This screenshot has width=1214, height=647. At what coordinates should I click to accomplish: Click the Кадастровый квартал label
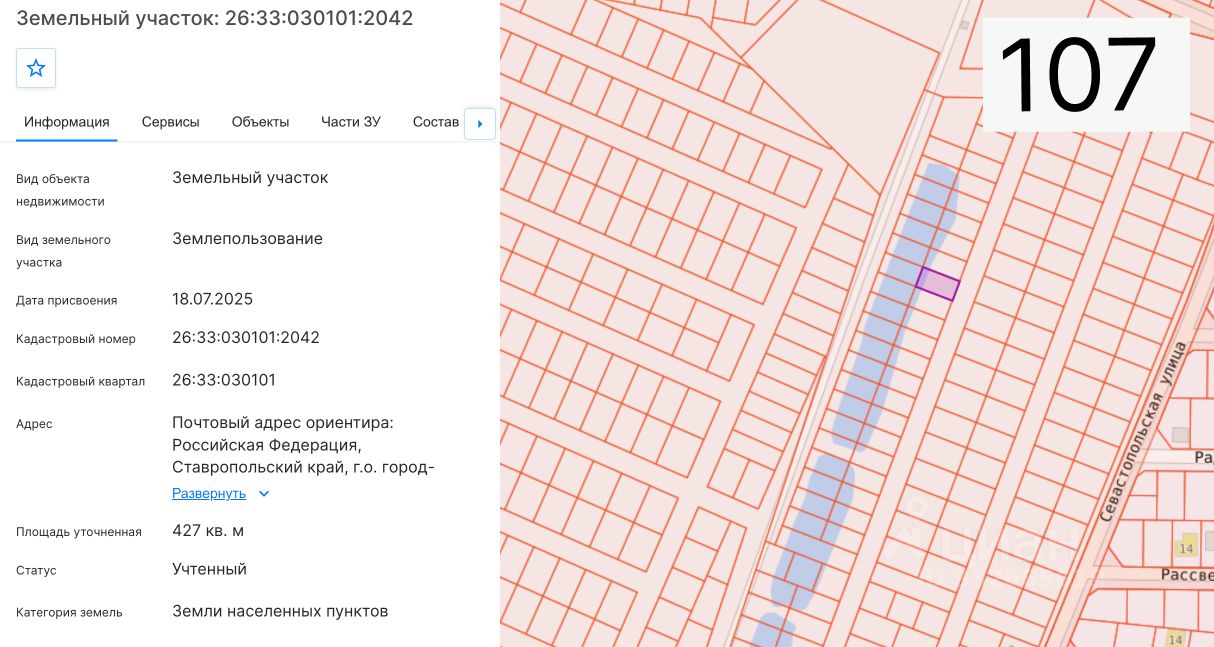pos(81,381)
